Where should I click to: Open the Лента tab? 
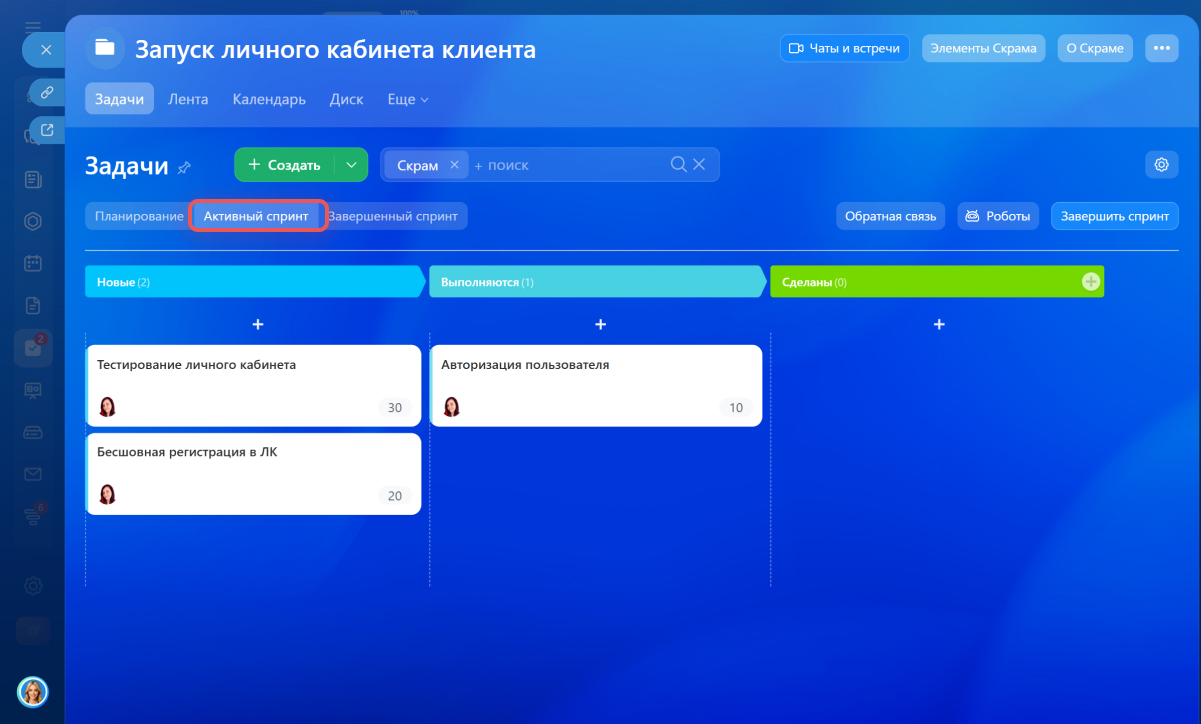click(188, 99)
